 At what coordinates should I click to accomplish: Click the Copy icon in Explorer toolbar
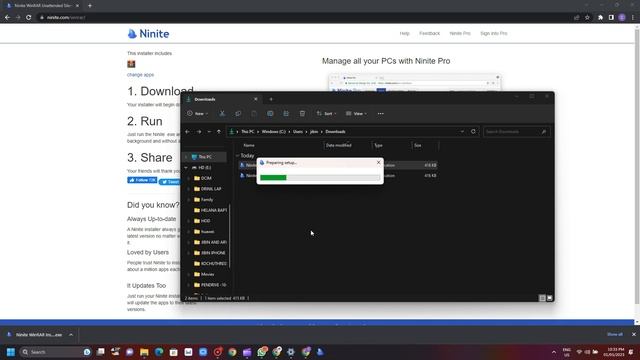coord(238,113)
